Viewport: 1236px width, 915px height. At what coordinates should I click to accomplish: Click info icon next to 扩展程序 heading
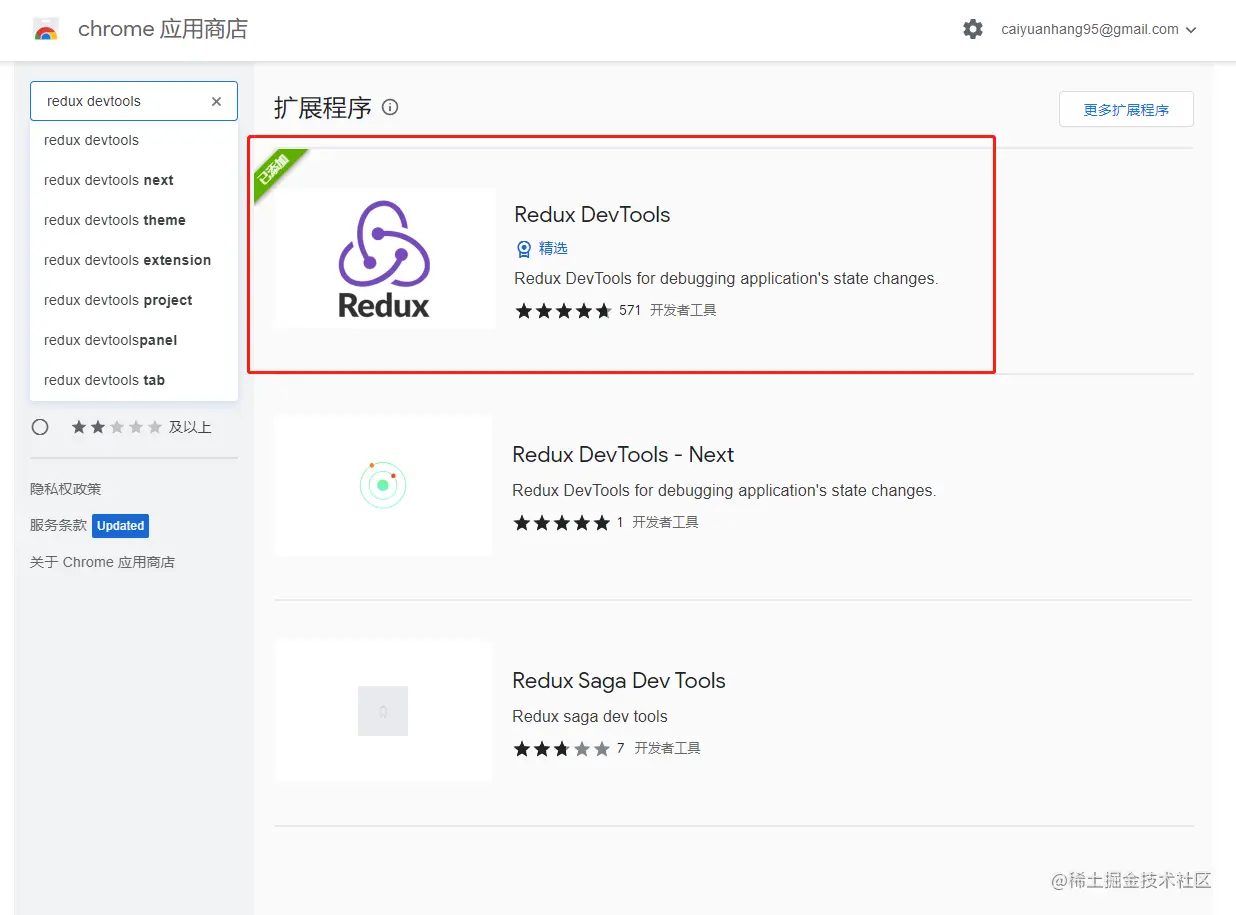click(391, 107)
